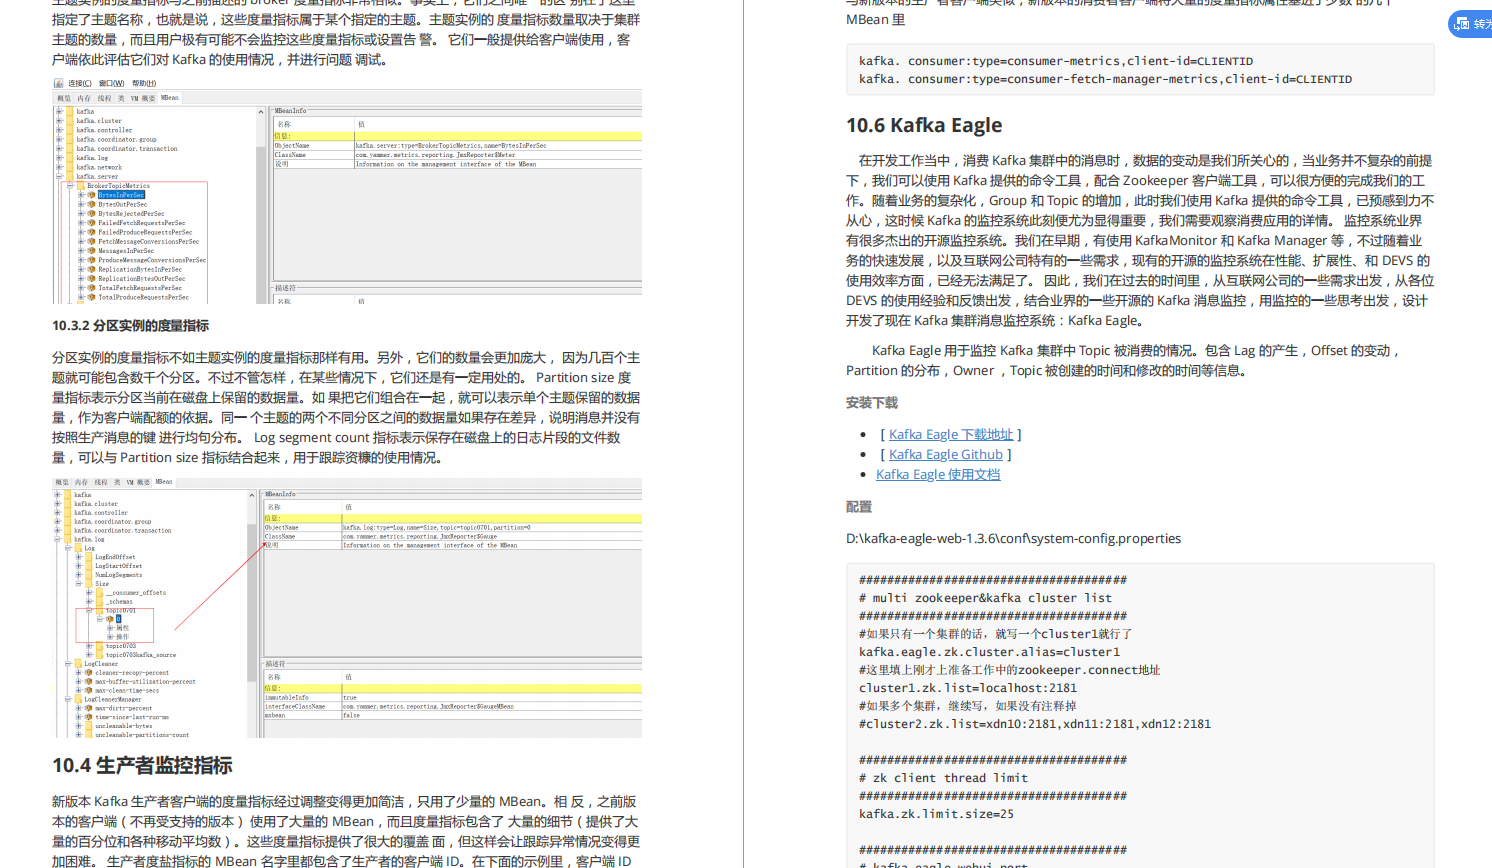Click the BrokerTopicMetrics JConsole screenshot image
1492x868 pixels.
coord(347,191)
